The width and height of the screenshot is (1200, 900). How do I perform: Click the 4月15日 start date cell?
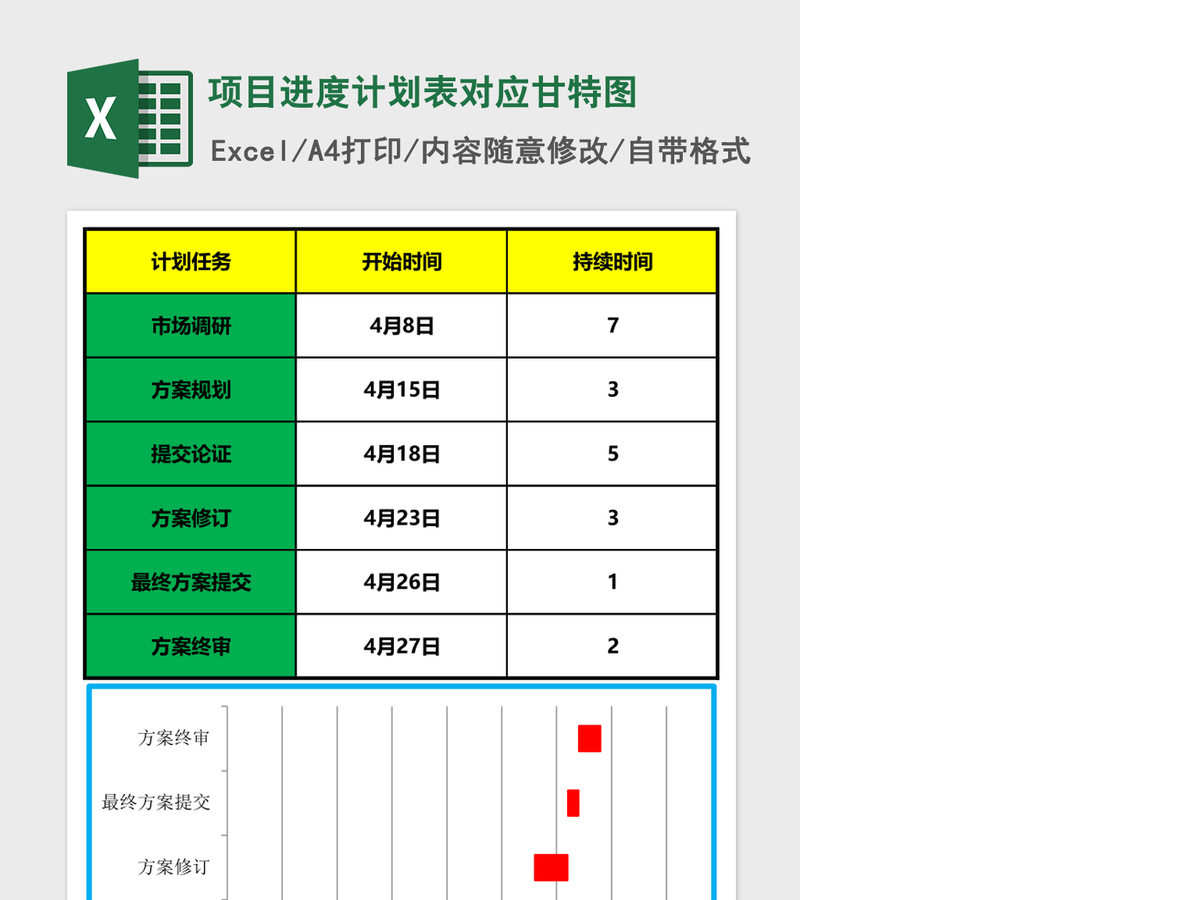pyautogui.click(x=402, y=390)
